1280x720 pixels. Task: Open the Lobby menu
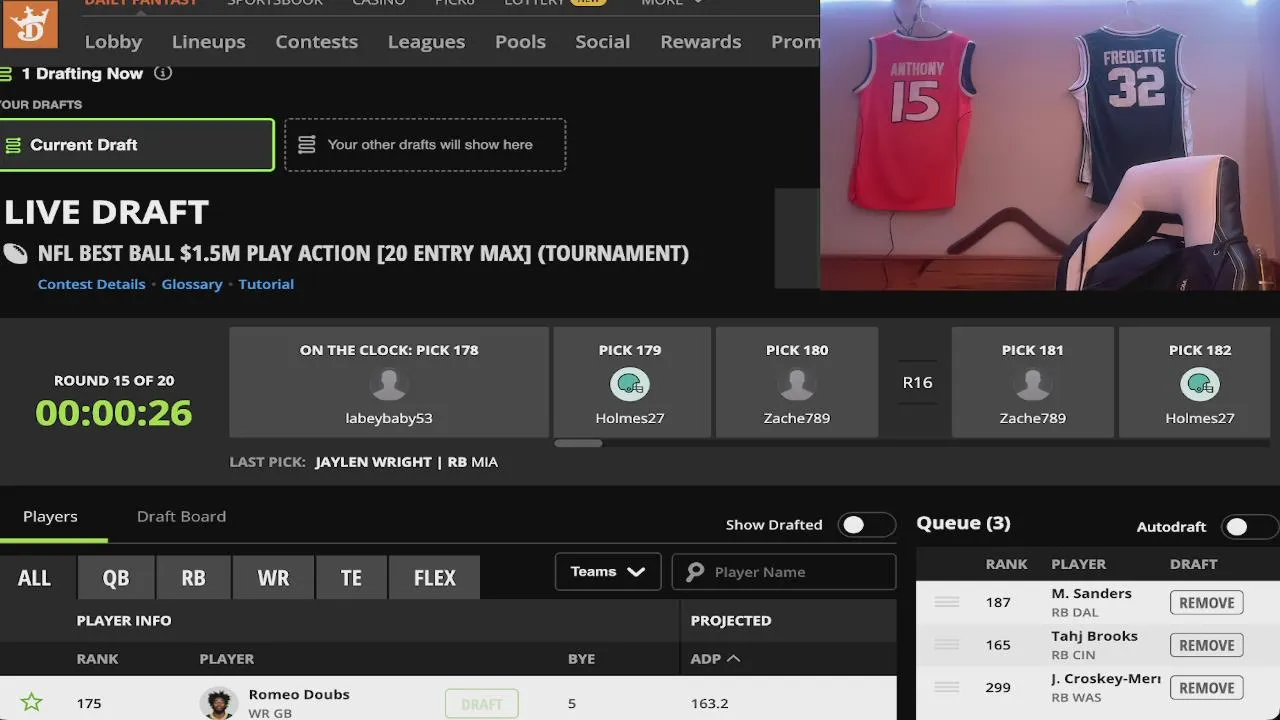pyautogui.click(x=113, y=41)
